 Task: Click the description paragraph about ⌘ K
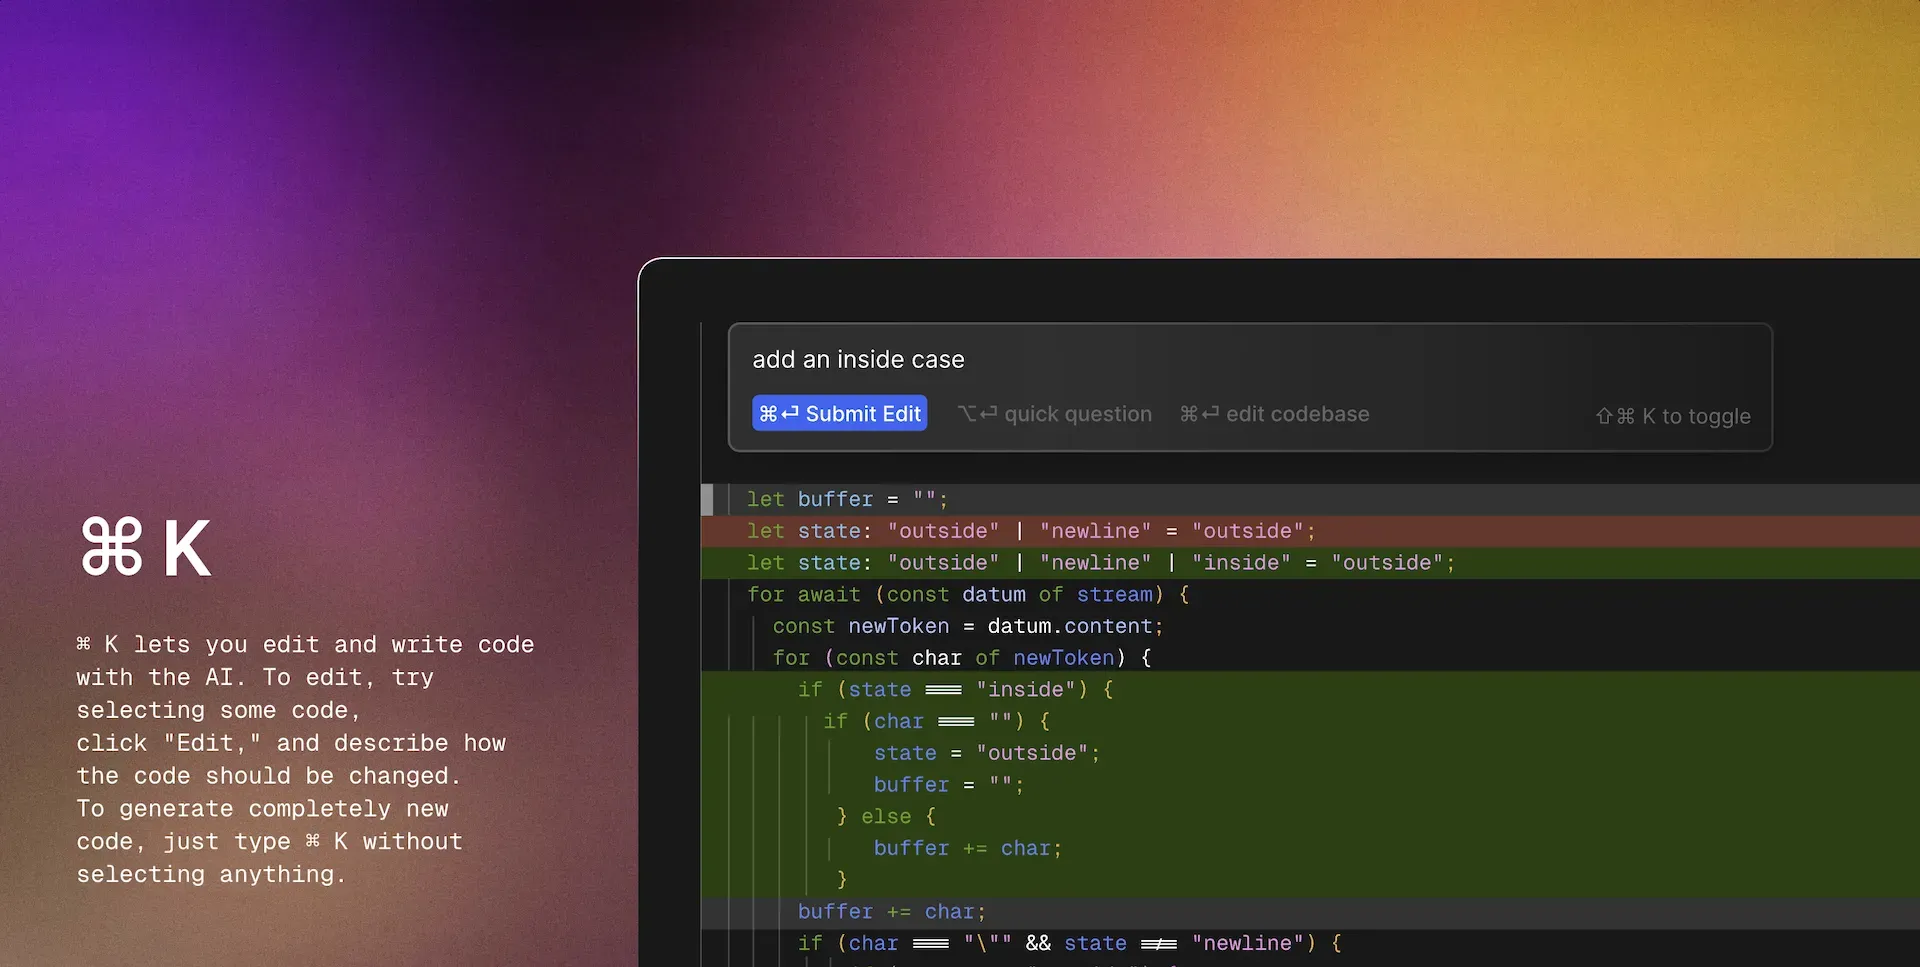[x=305, y=760]
